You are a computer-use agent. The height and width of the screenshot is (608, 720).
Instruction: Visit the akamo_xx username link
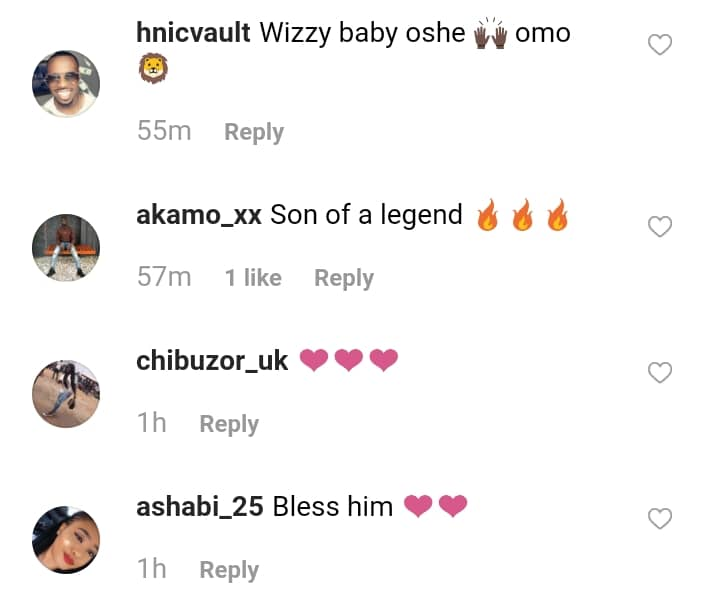click(199, 214)
